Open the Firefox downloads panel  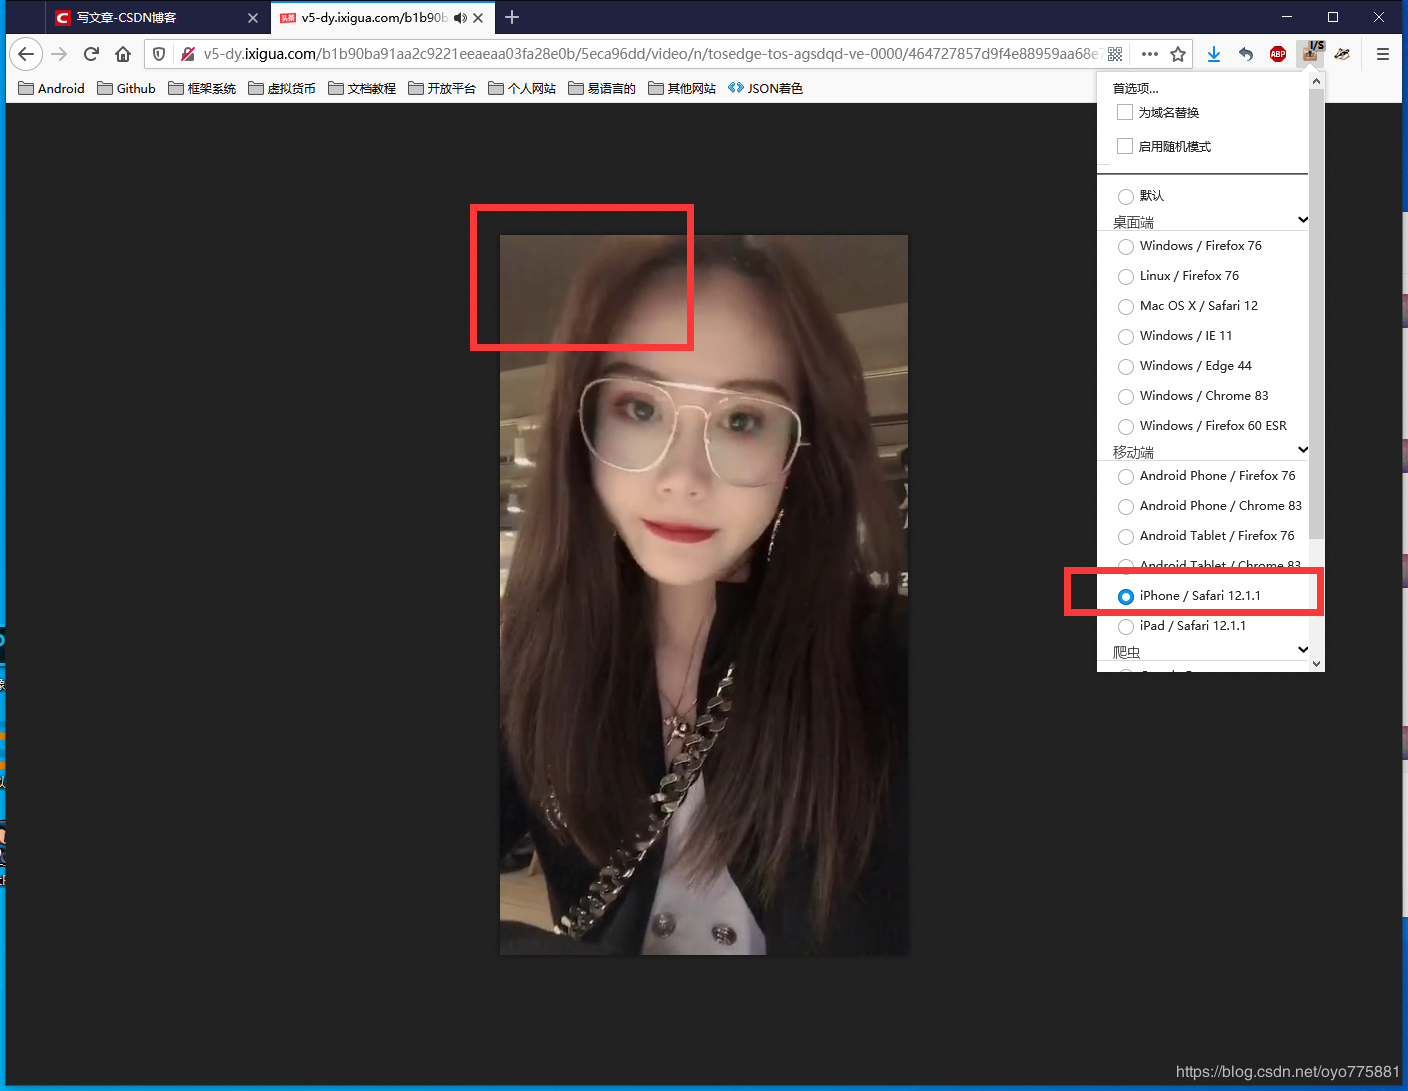pos(1213,54)
